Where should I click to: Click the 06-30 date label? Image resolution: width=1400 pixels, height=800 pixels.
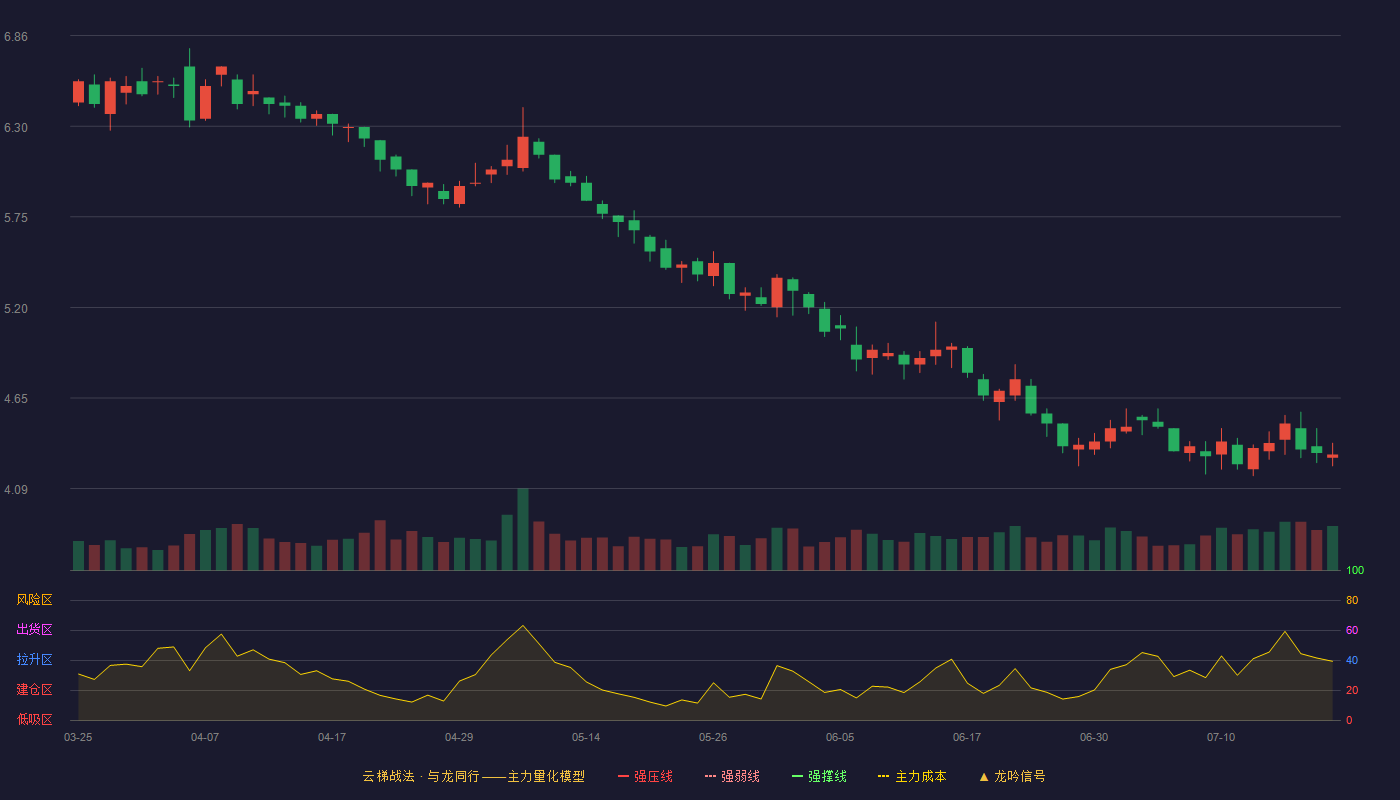tap(1094, 737)
